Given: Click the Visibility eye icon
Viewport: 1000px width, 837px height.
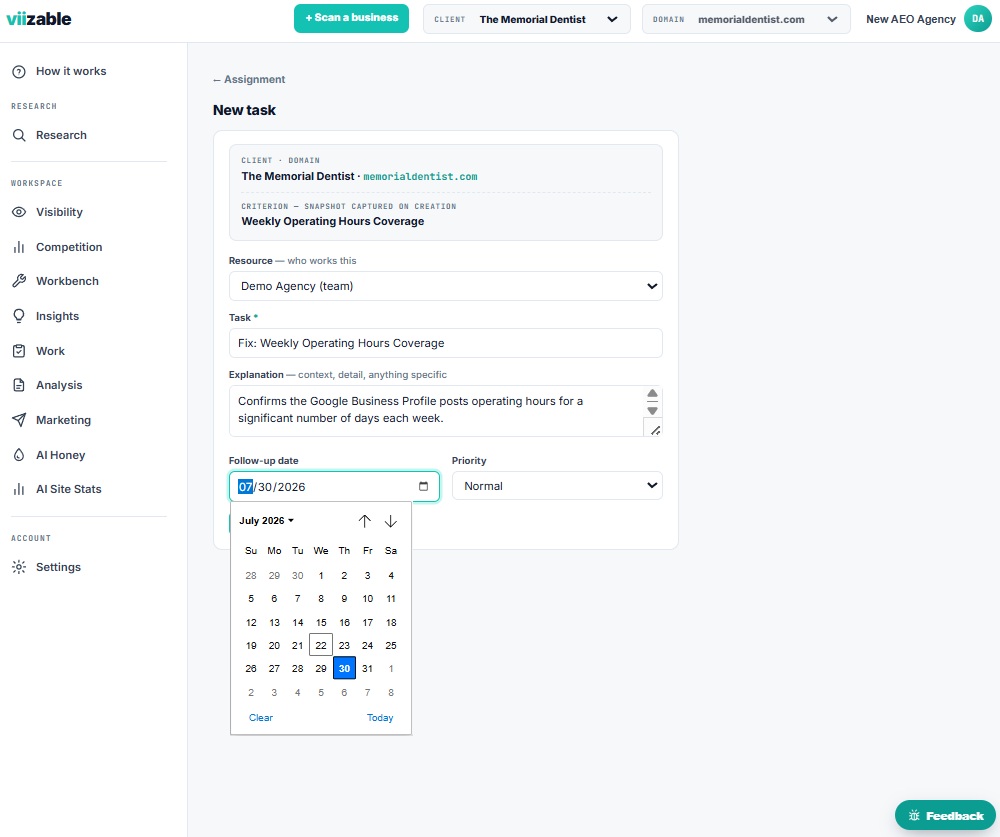Looking at the screenshot, I should pyautogui.click(x=19, y=212).
